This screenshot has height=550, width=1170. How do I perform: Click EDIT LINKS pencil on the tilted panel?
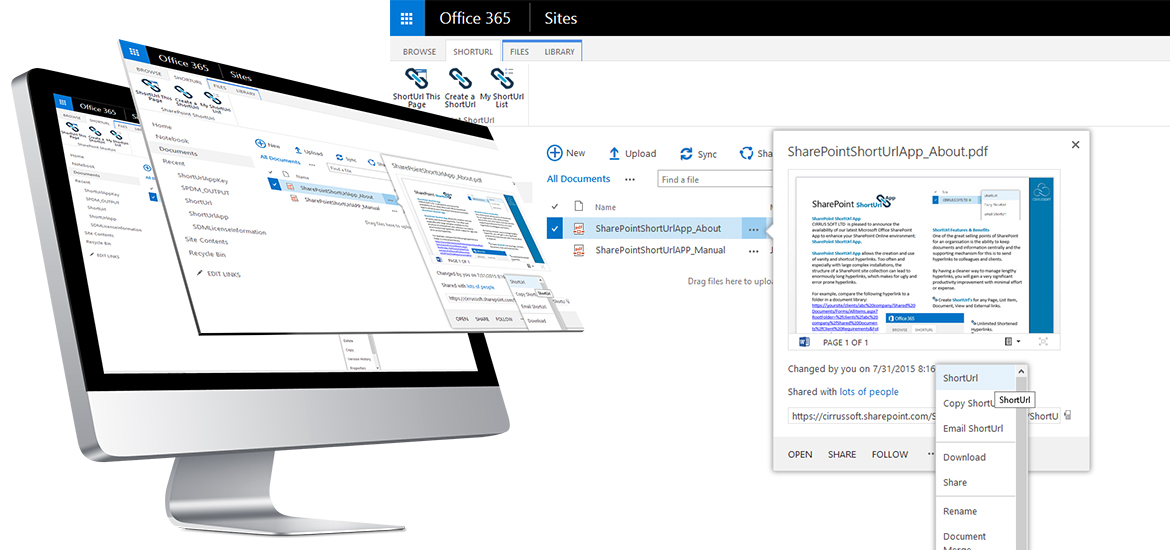(199, 274)
